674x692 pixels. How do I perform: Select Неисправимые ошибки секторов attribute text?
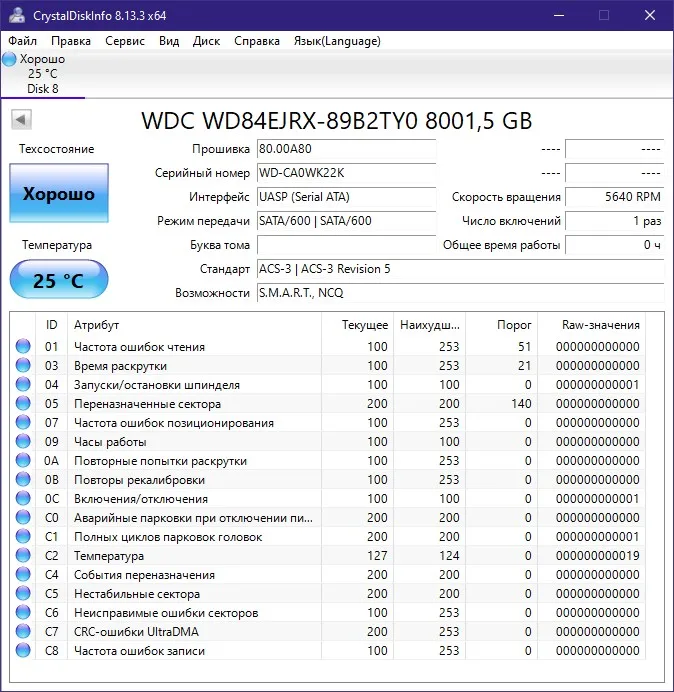(166, 613)
